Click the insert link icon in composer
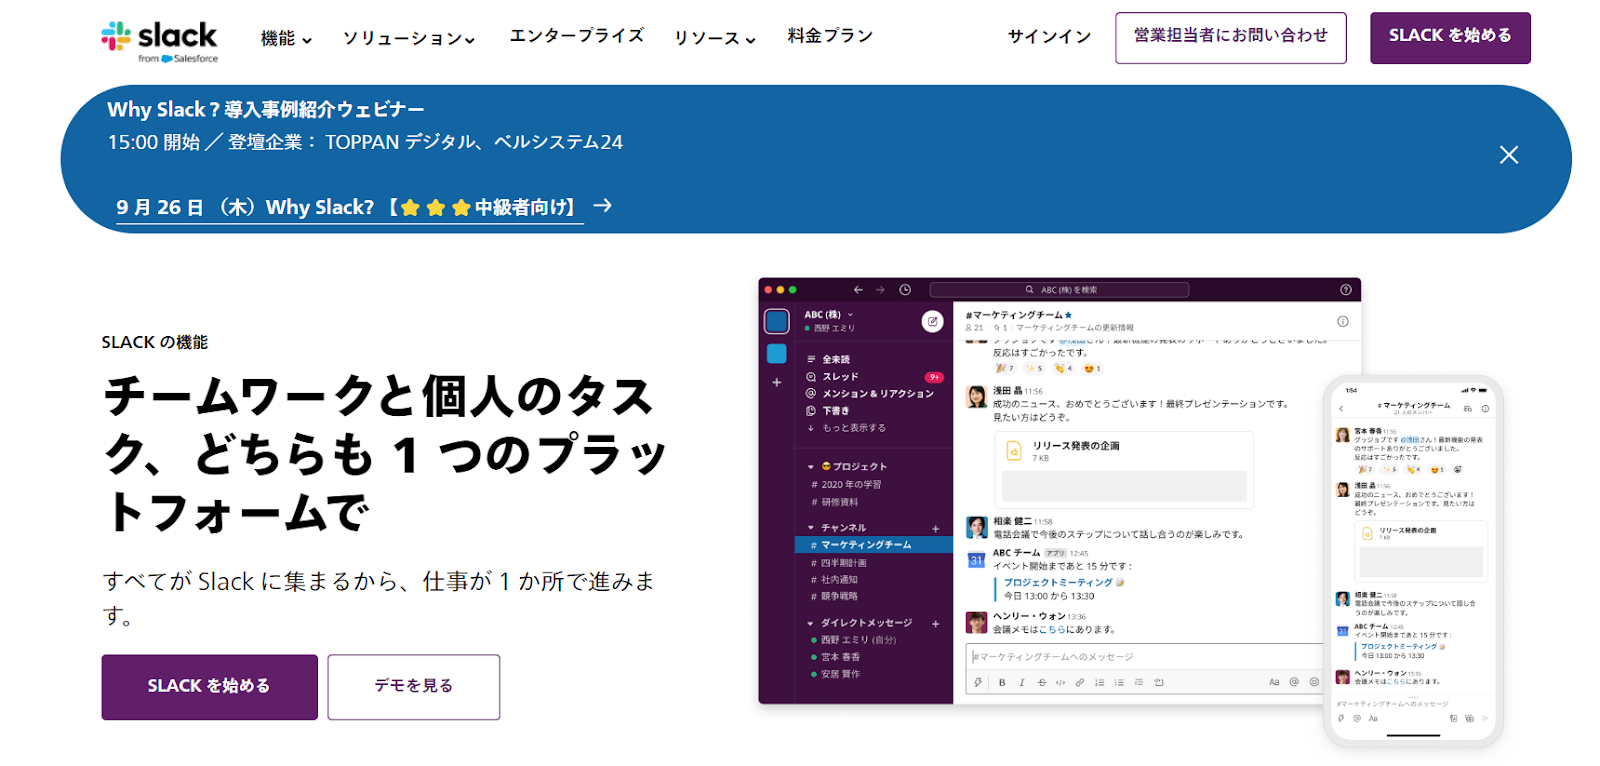This screenshot has width=1600, height=766. (1080, 682)
